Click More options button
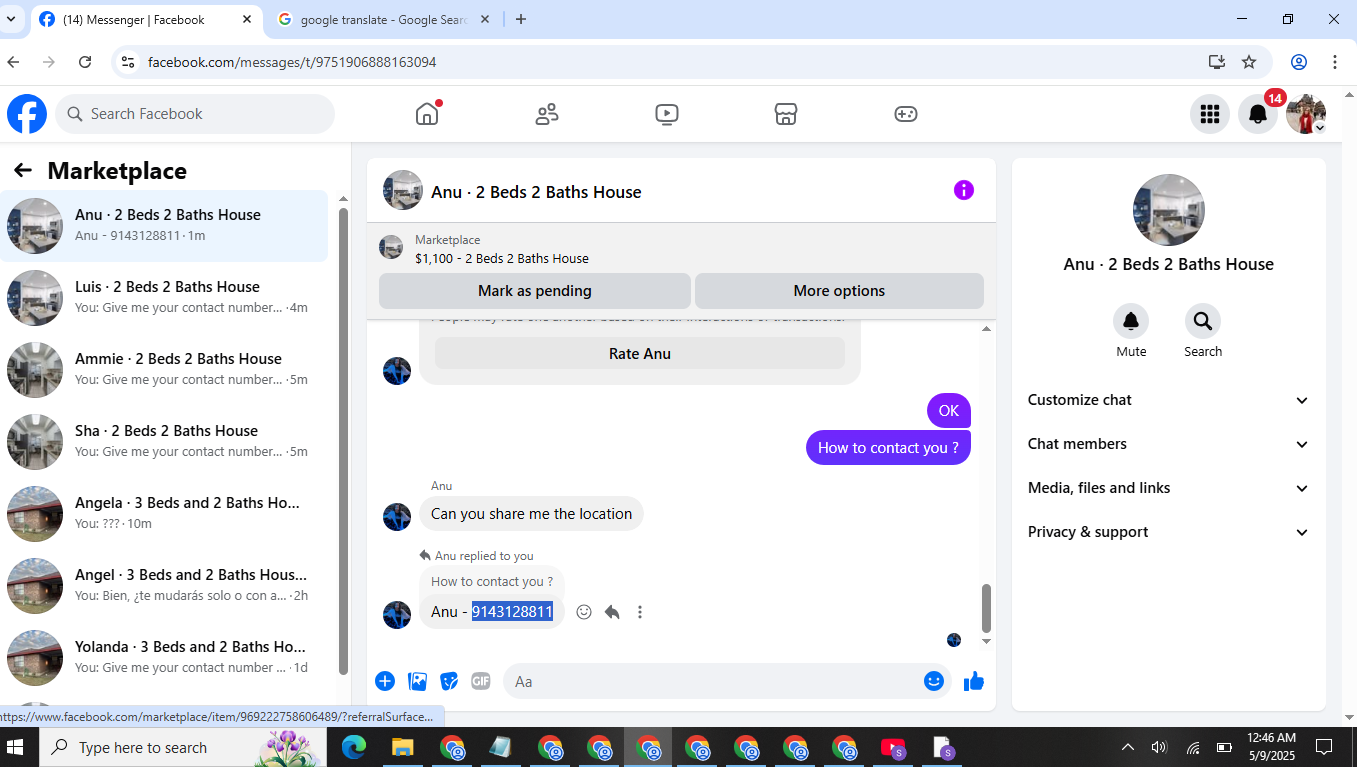 (x=839, y=291)
